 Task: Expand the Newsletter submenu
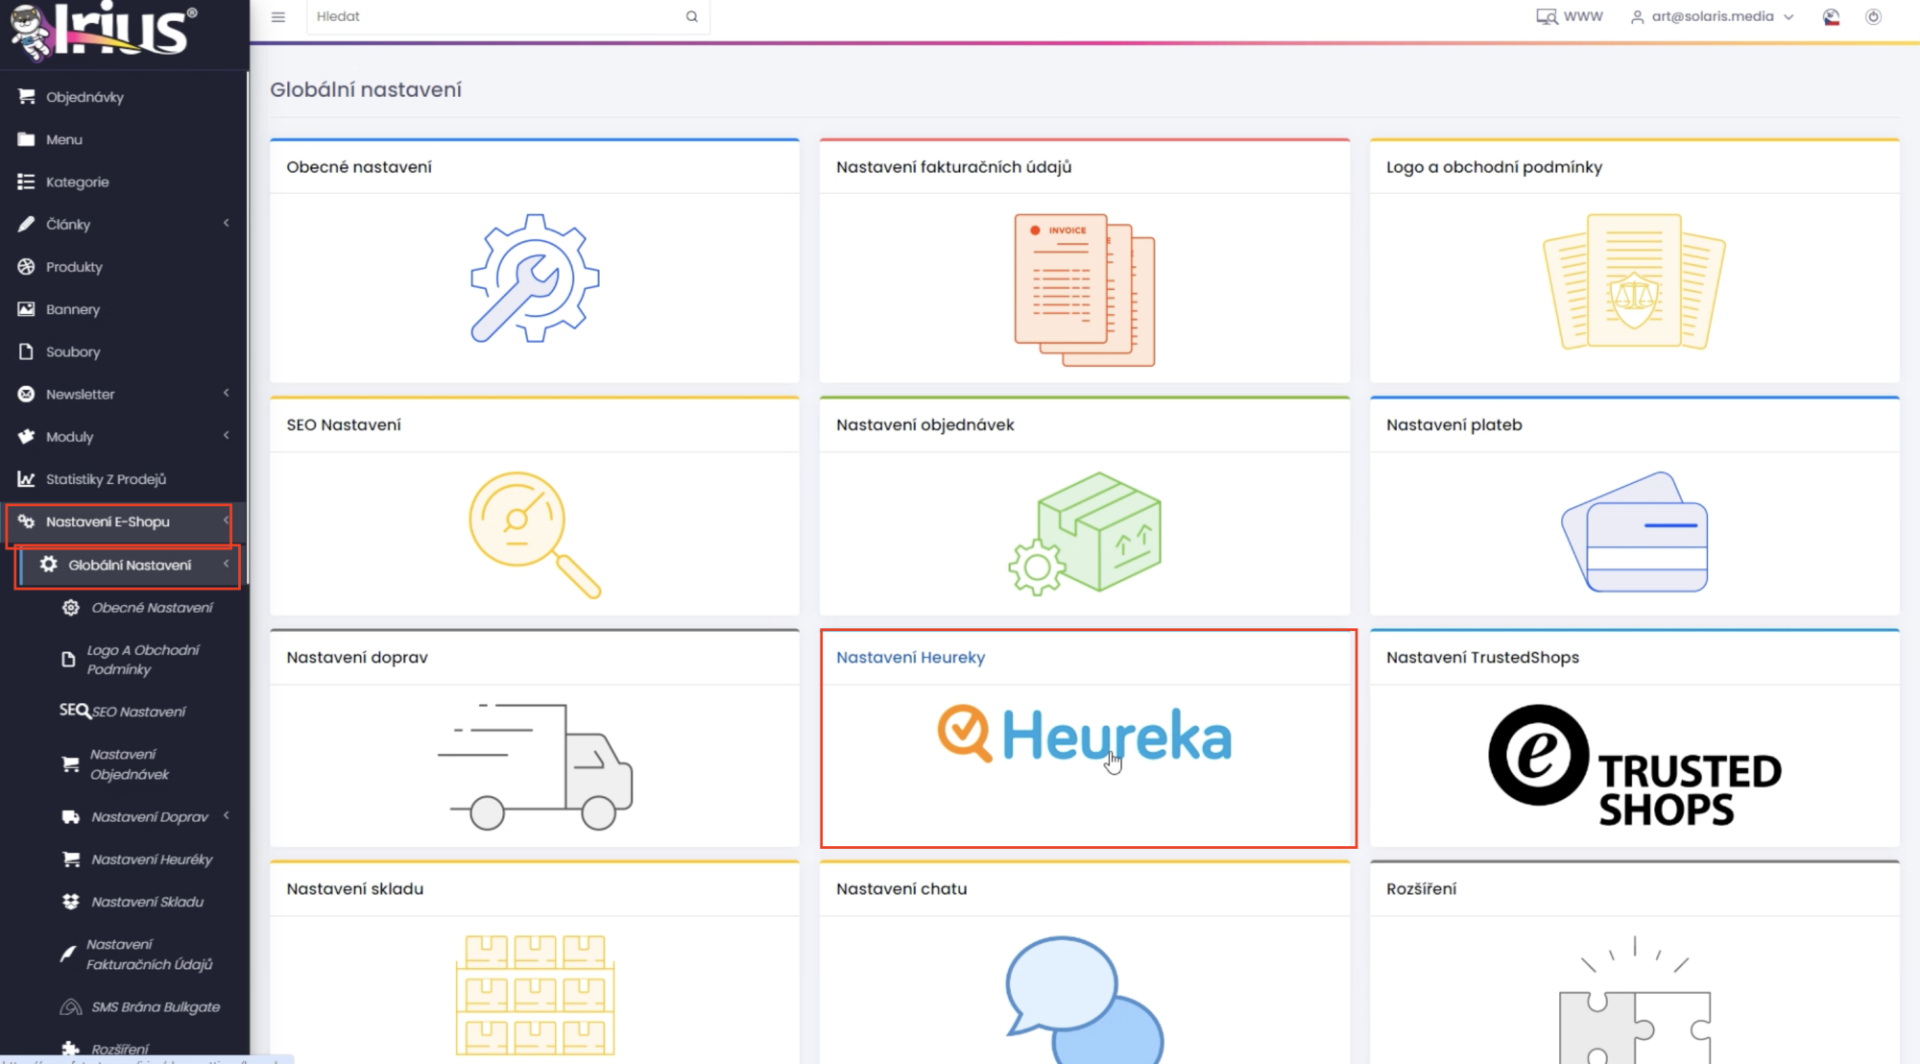tap(226, 393)
